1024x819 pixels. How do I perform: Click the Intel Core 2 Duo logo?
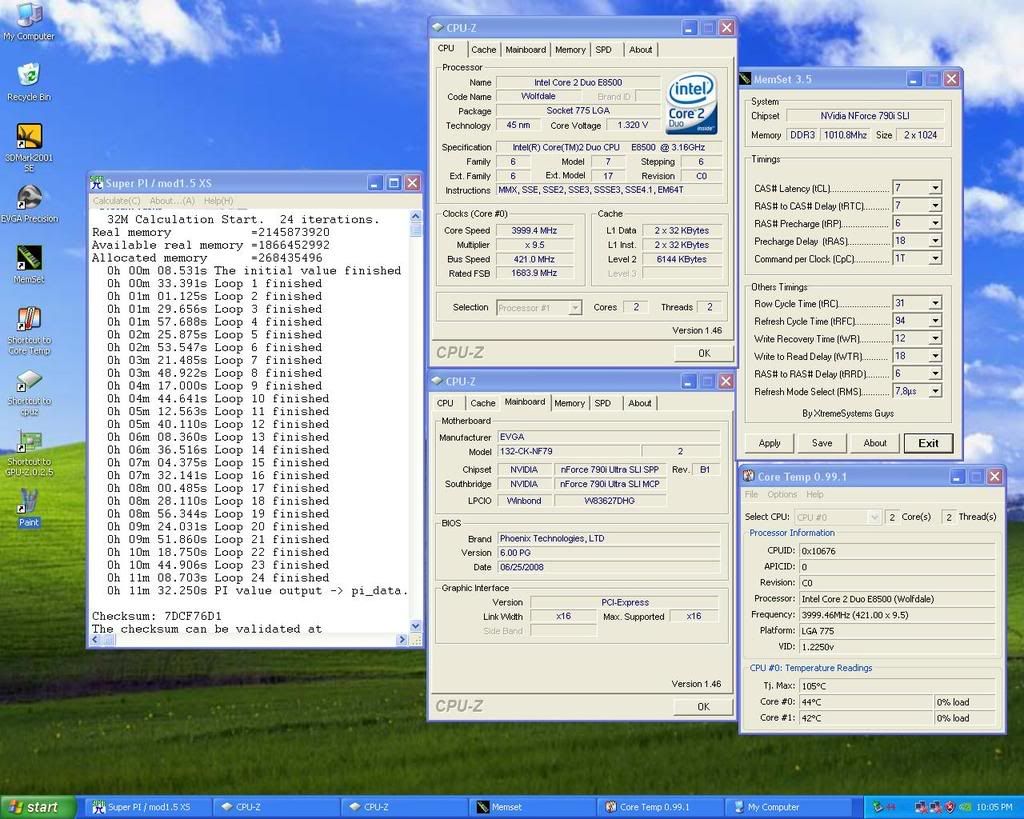(x=692, y=103)
